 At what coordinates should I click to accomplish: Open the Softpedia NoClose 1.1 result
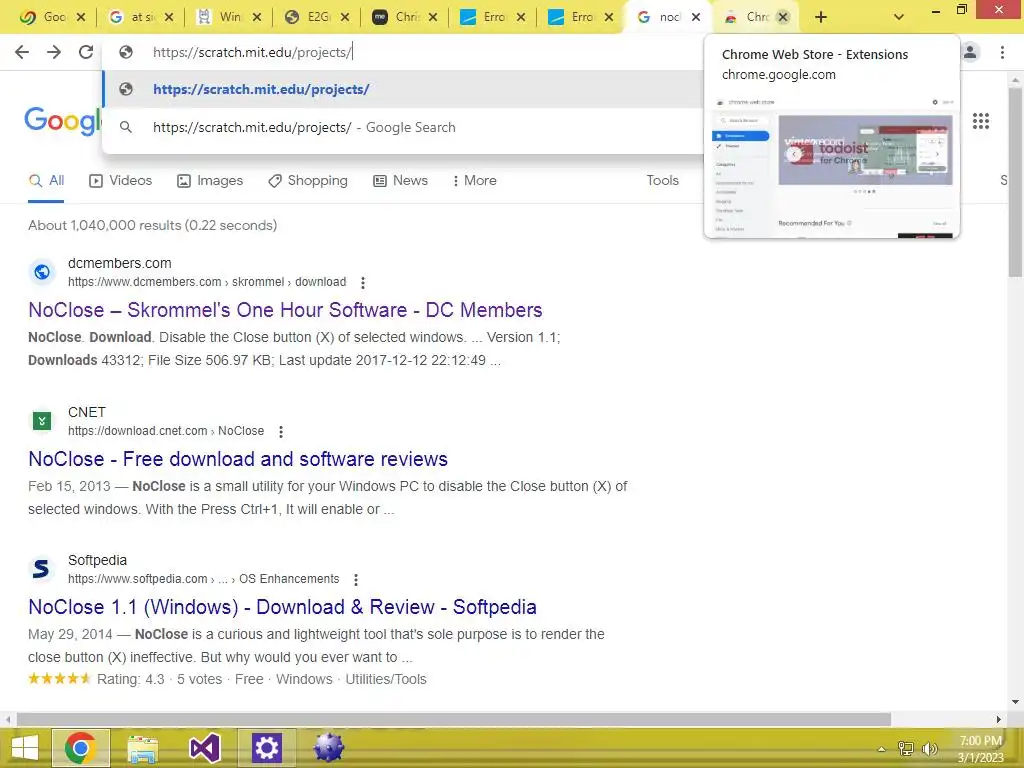click(282, 607)
